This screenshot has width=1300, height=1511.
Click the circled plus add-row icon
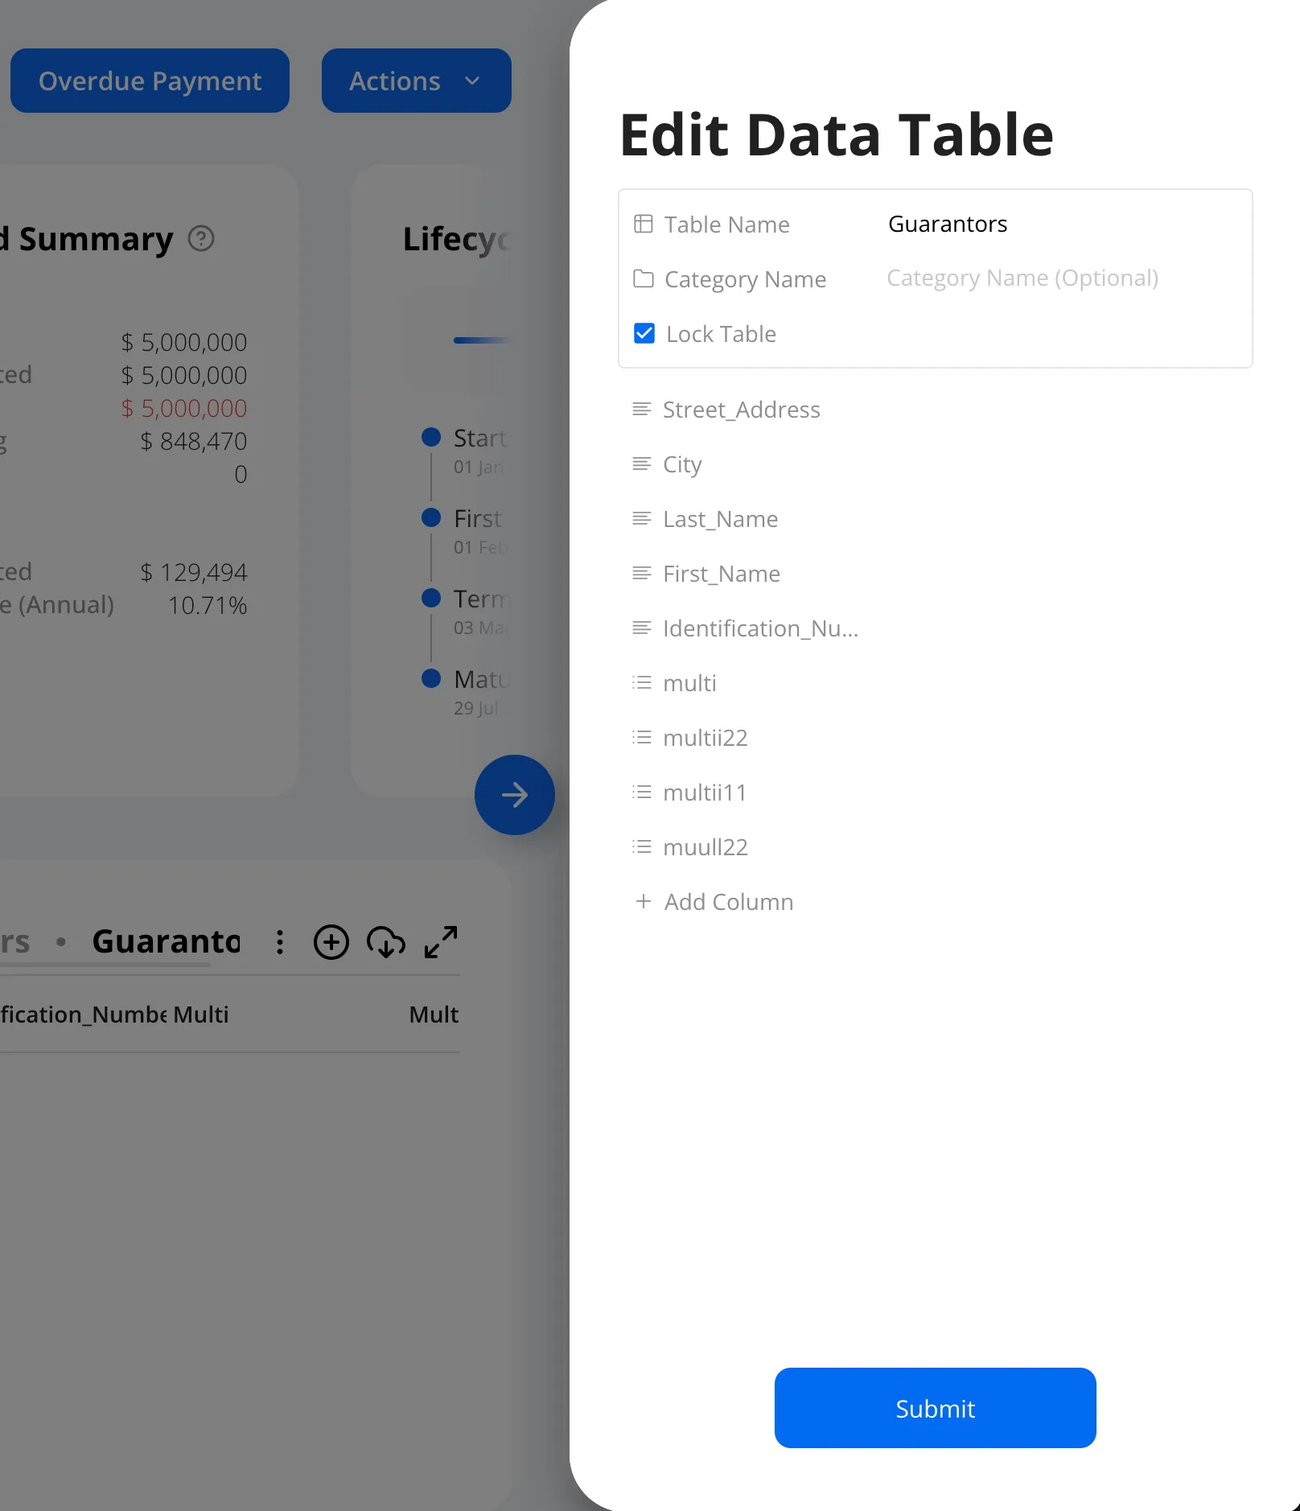[331, 942]
